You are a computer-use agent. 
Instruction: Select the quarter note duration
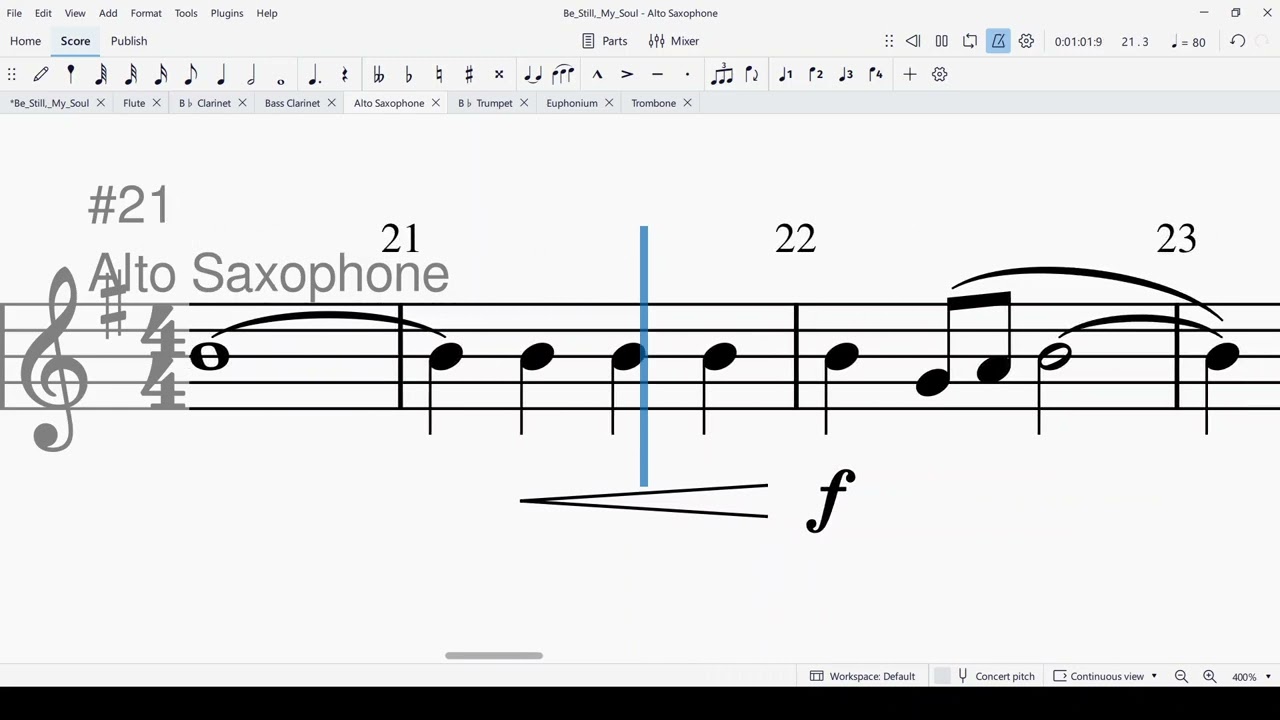pyautogui.click(x=221, y=74)
